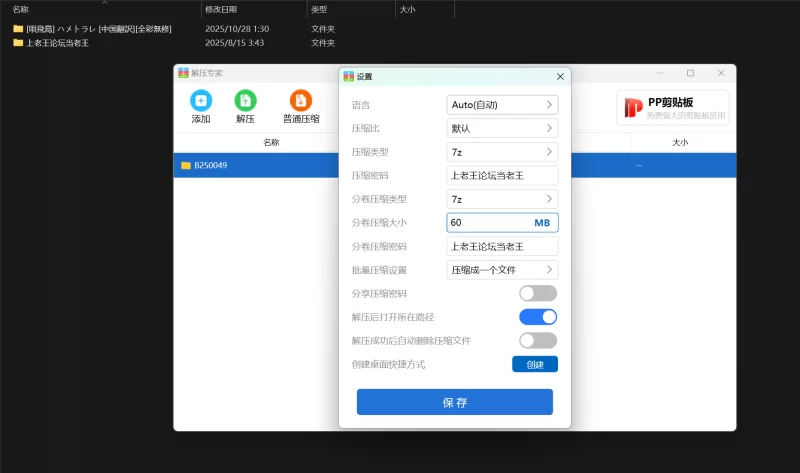Click the 分卷压缩大小 input field
The width and height of the screenshot is (800, 473).
(490, 222)
